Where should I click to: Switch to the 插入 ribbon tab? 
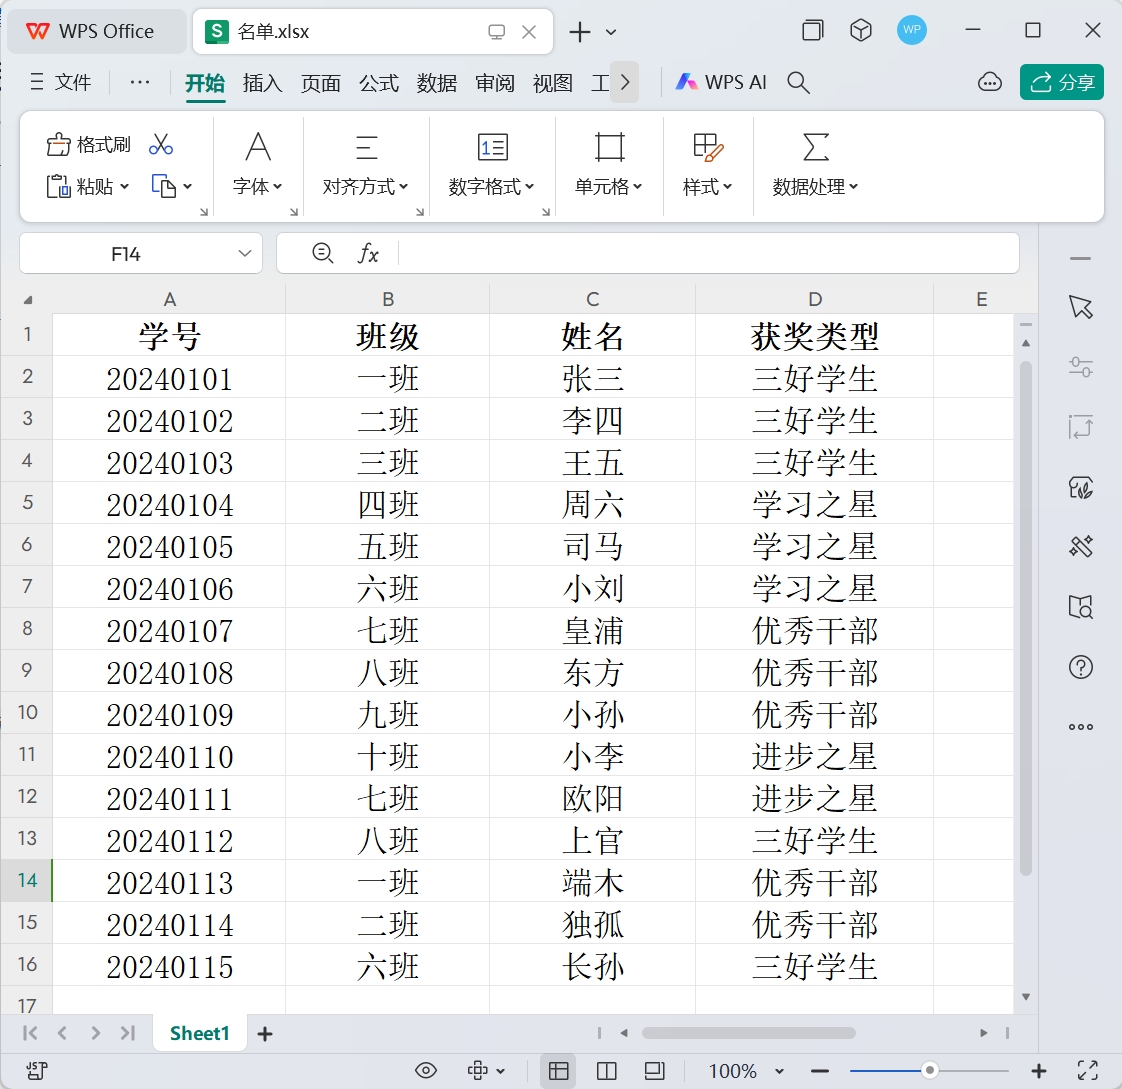pyautogui.click(x=262, y=83)
